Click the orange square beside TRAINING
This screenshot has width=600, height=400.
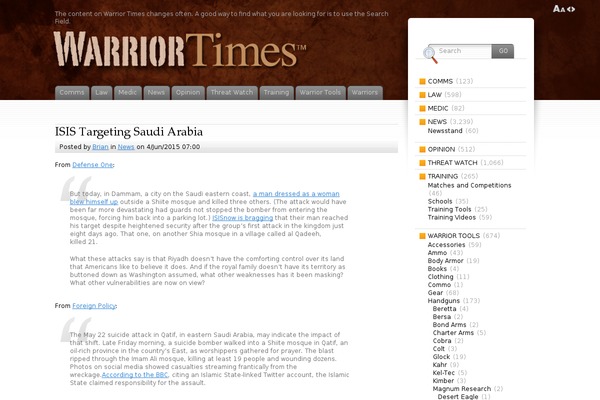click(x=422, y=176)
